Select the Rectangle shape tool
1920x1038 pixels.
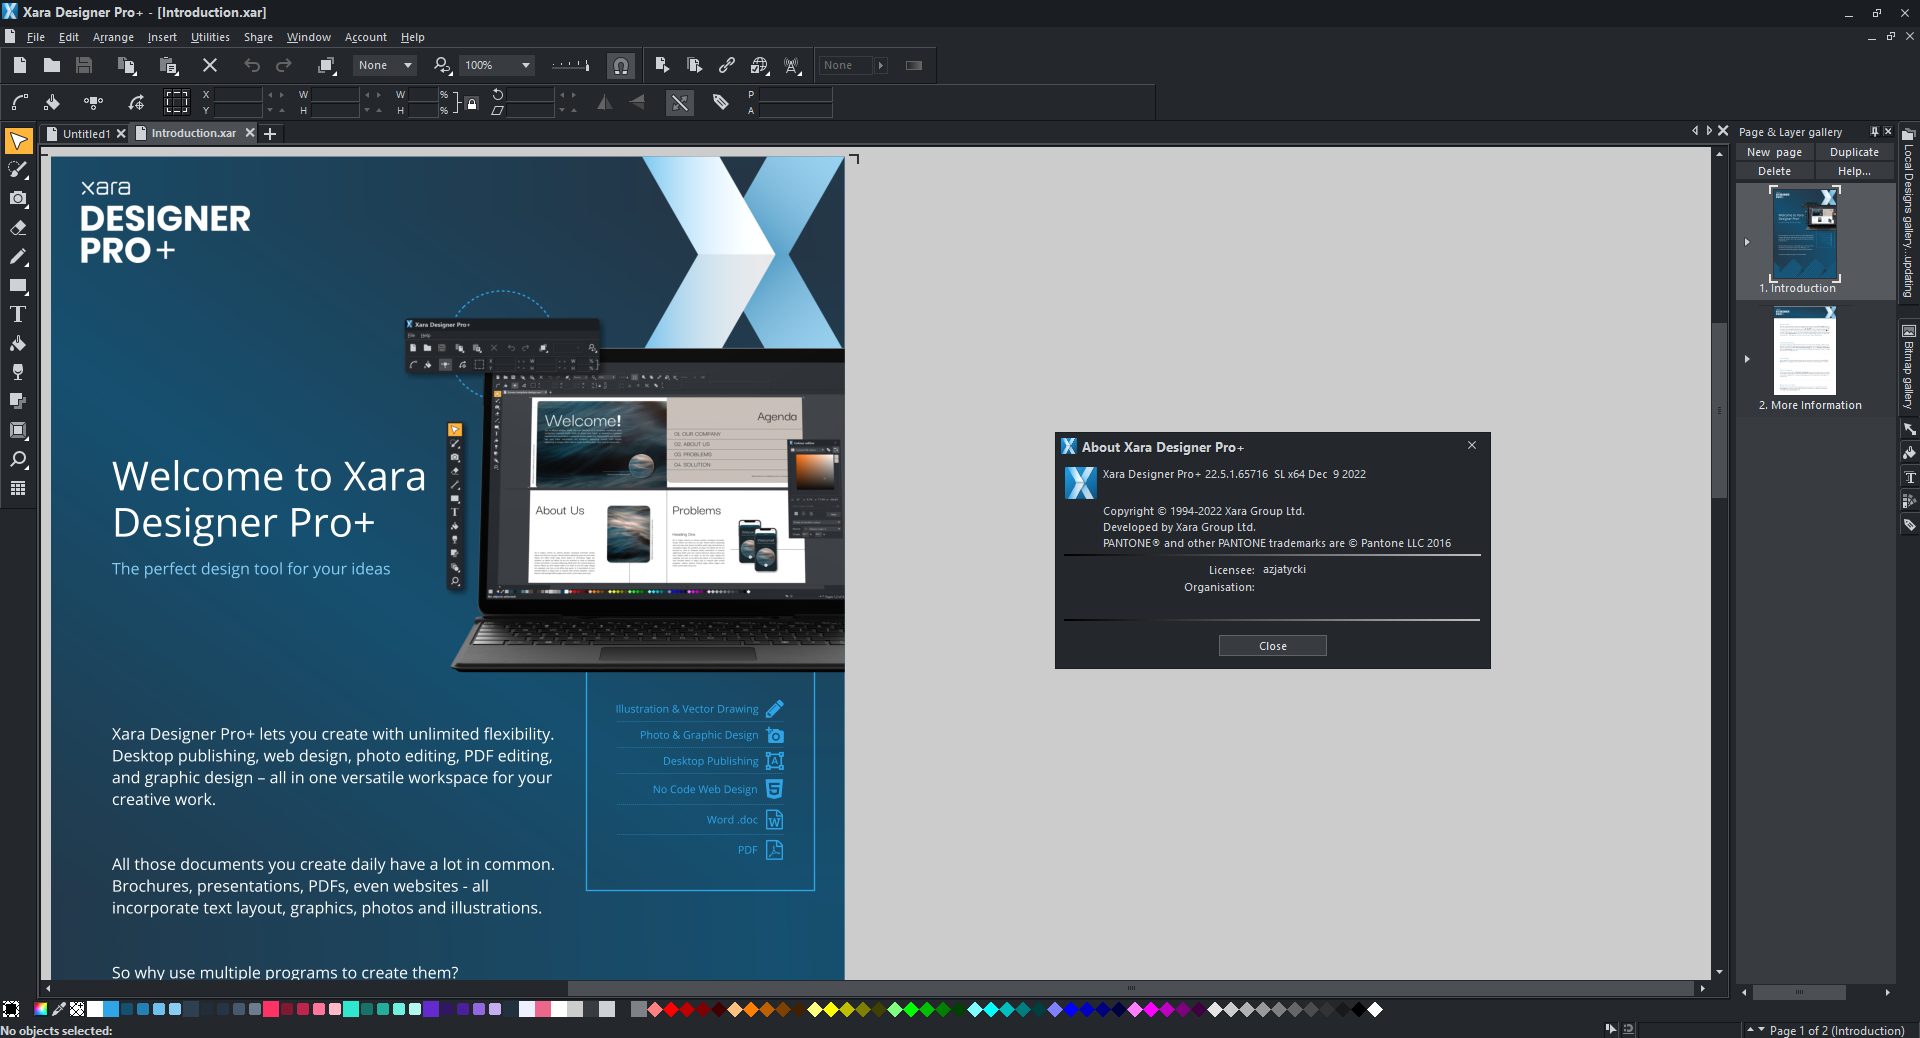tap(18, 286)
